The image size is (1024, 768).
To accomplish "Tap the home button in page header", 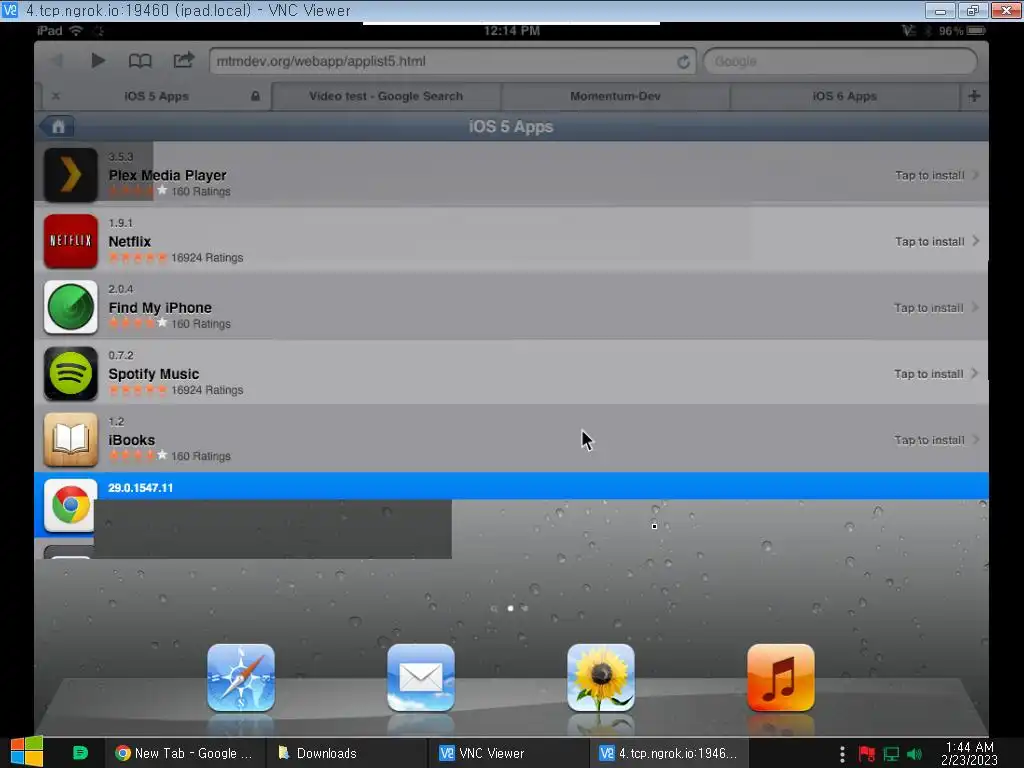I will (x=57, y=126).
